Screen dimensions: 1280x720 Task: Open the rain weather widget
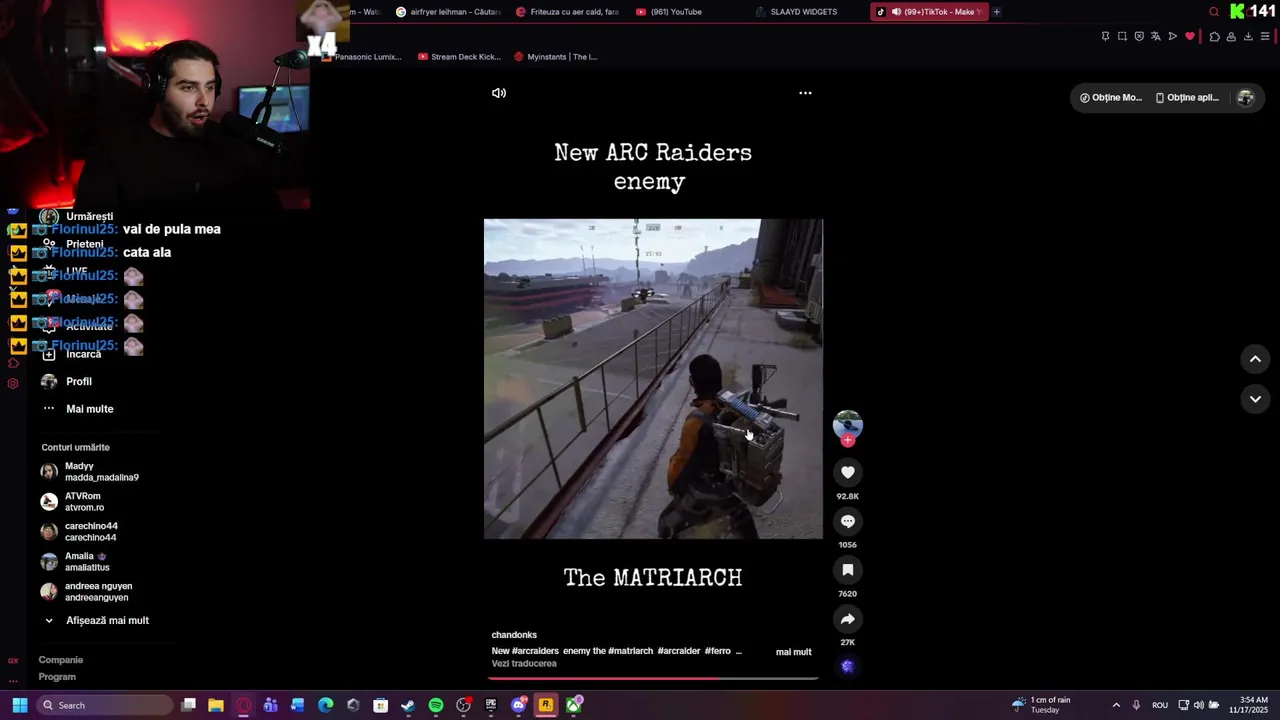[1041, 705]
